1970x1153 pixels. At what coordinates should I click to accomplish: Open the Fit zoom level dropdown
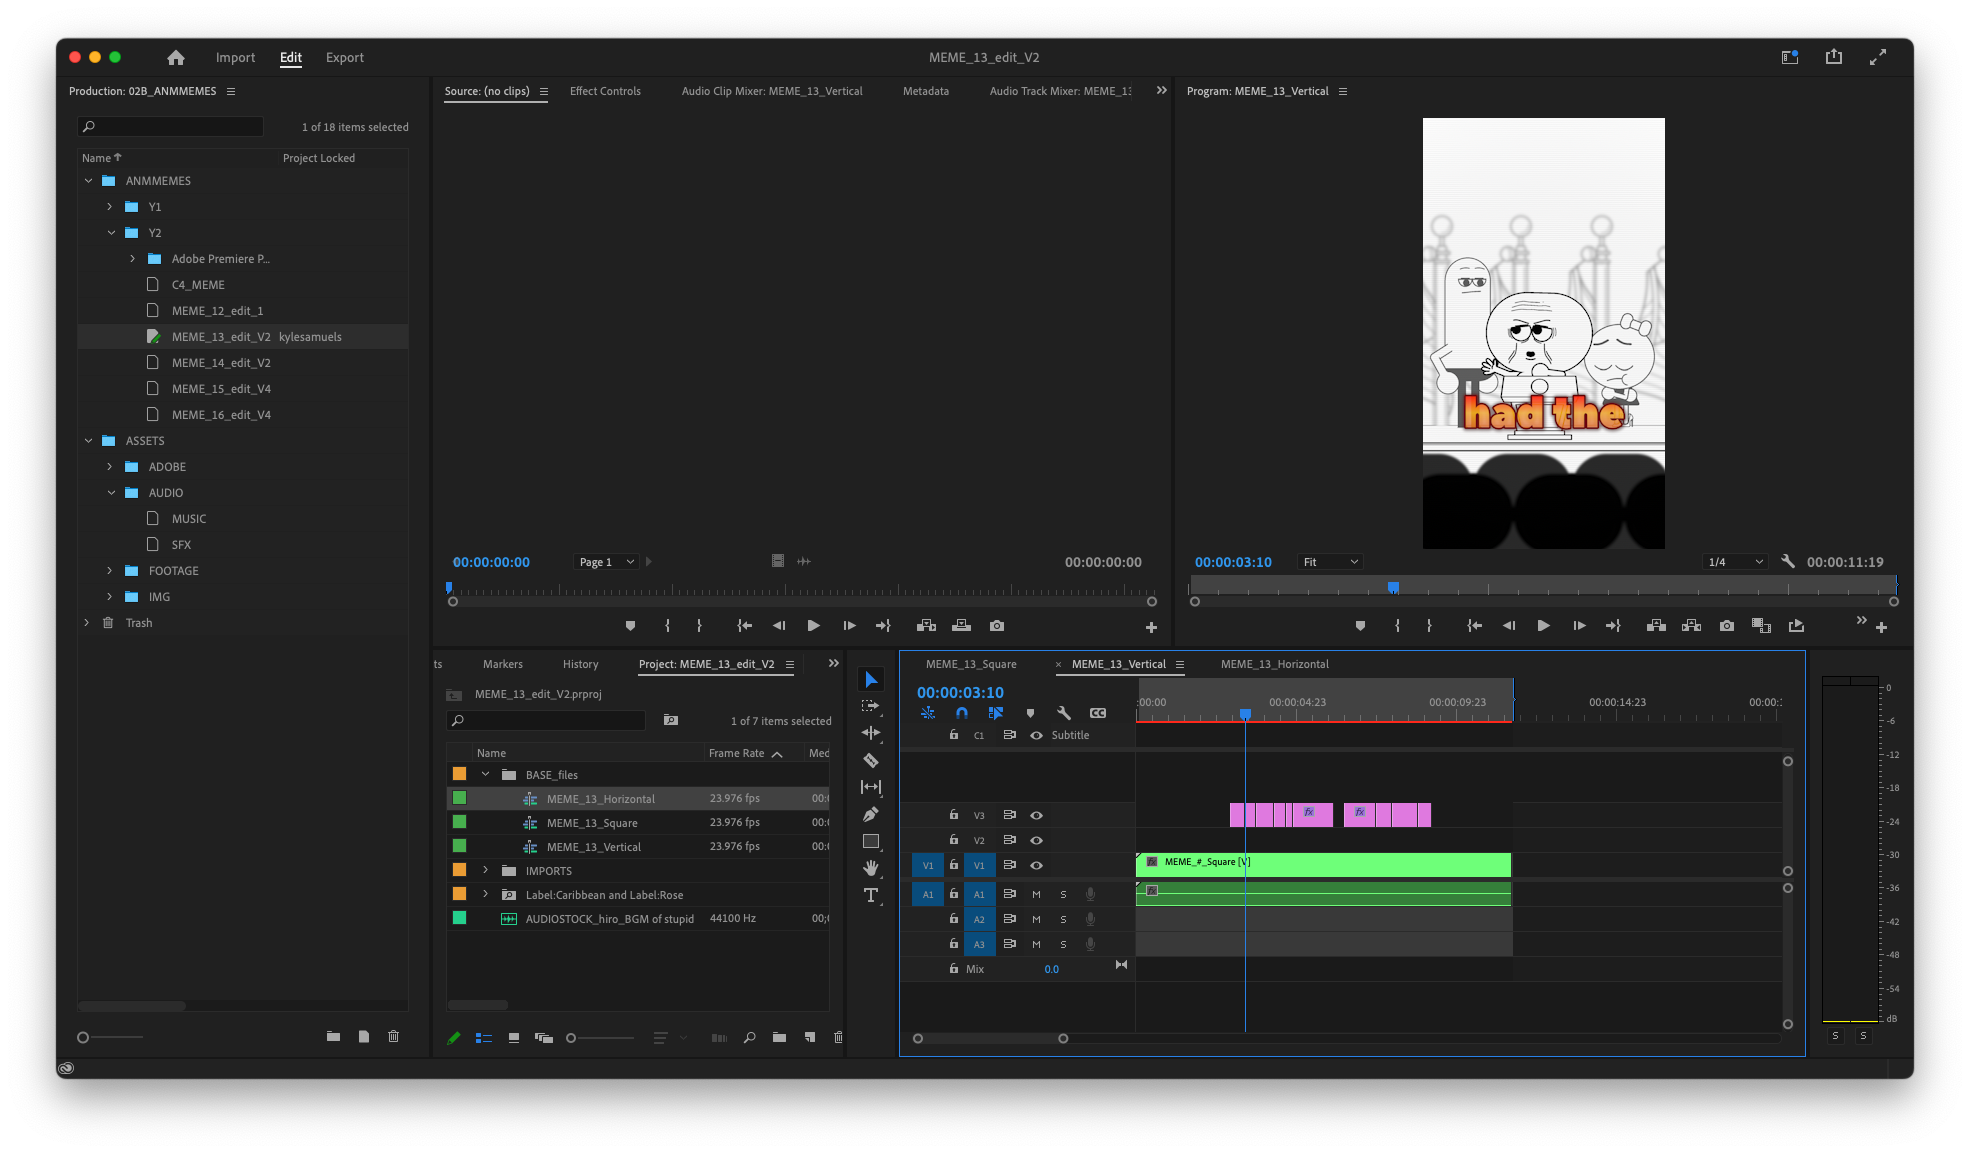point(1330,562)
